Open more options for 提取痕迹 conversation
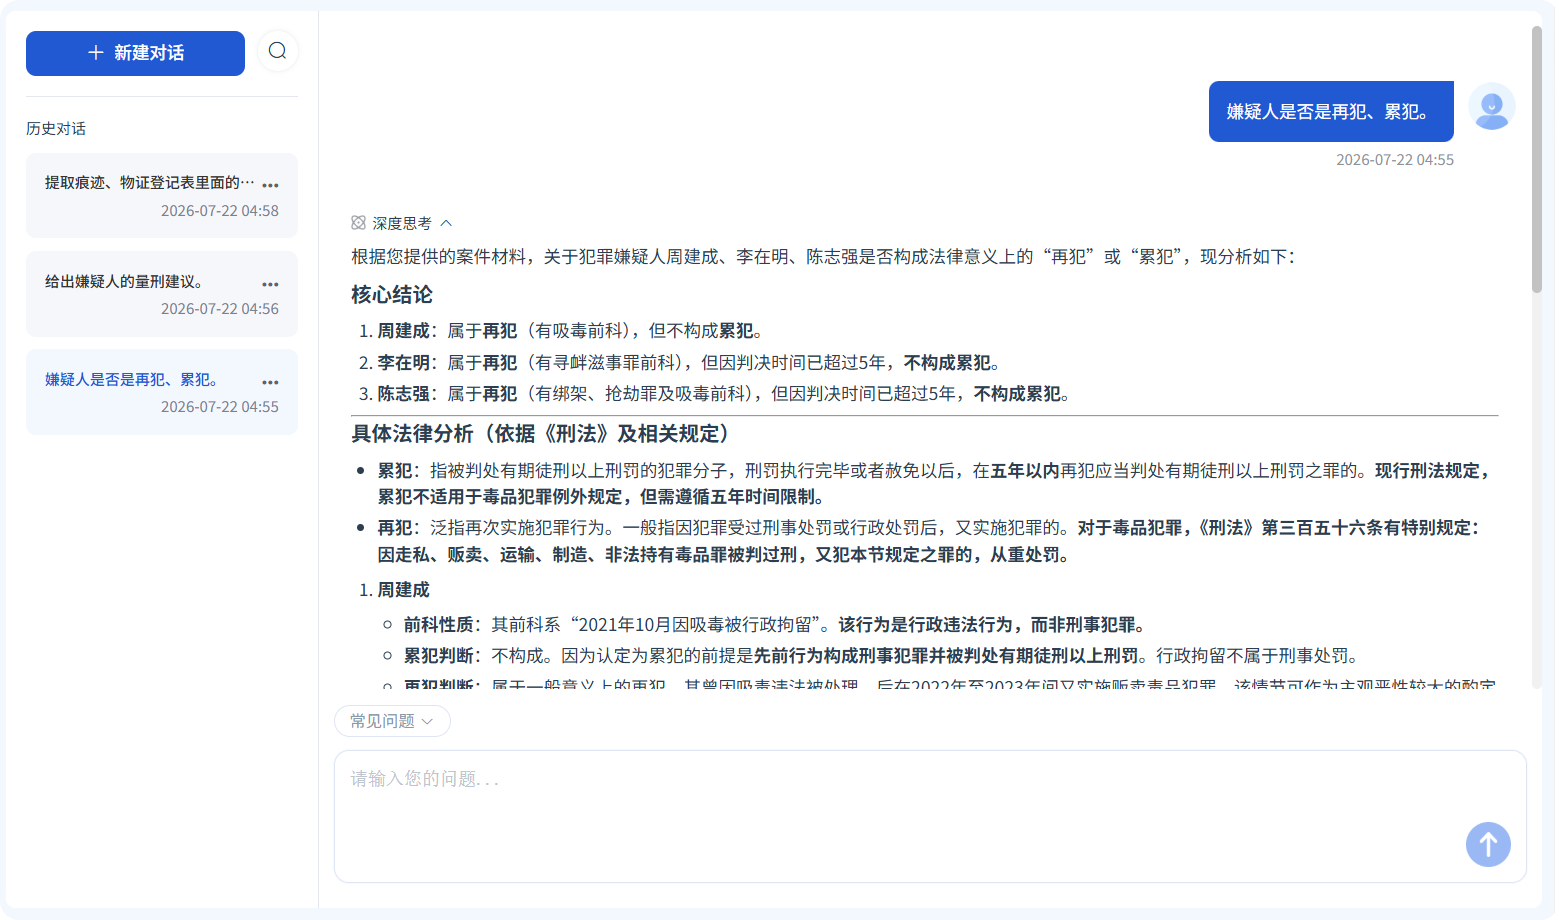 pyautogui.click(x=270, y=185)
